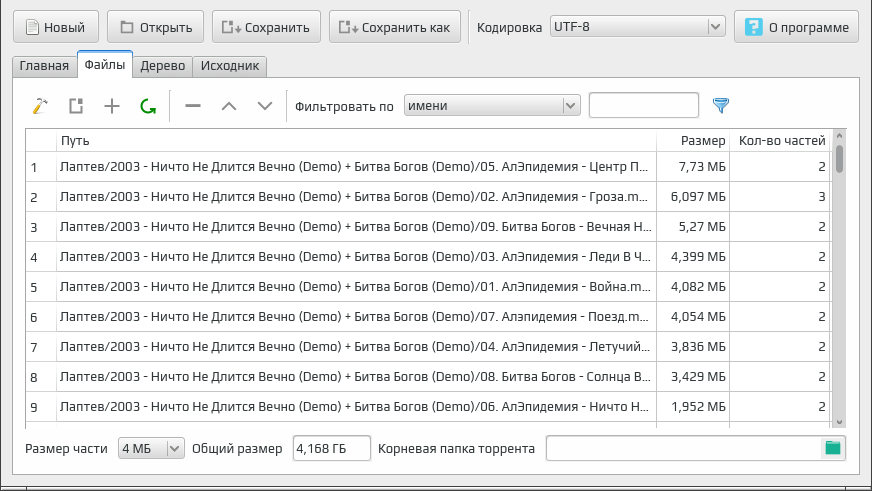Image resolution: width=872 pixels, height=491 pixels.
Task: Click size cell 4,399 МБ
Action: [693, 257]
